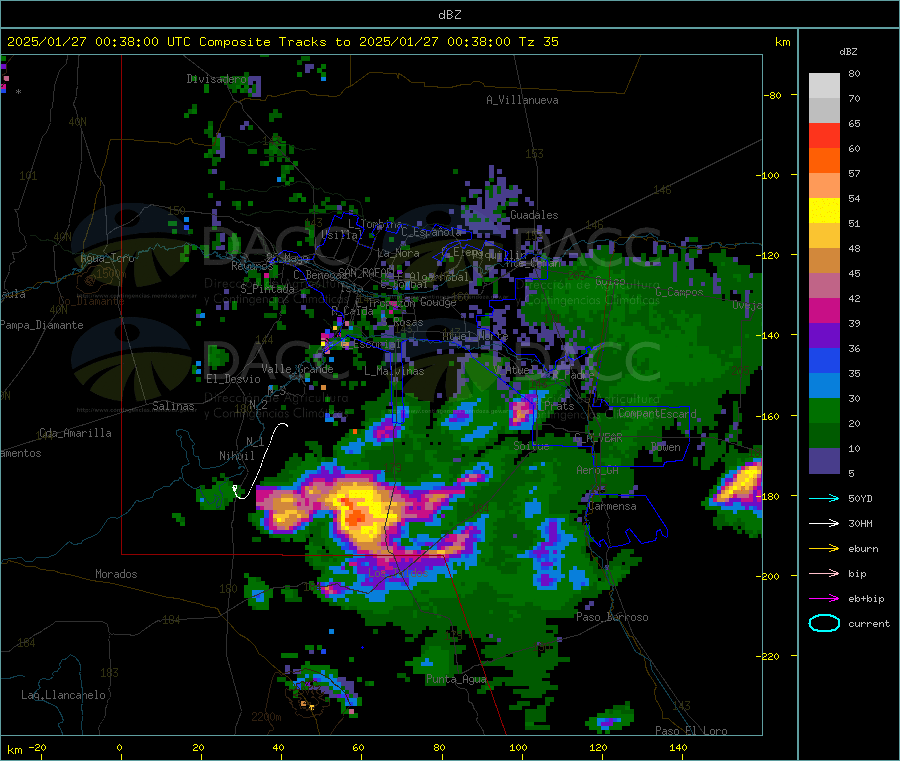Select the violet 36-39 dBZ swatch
Screen dimensions: 900x761
click(x=824, y=336)
